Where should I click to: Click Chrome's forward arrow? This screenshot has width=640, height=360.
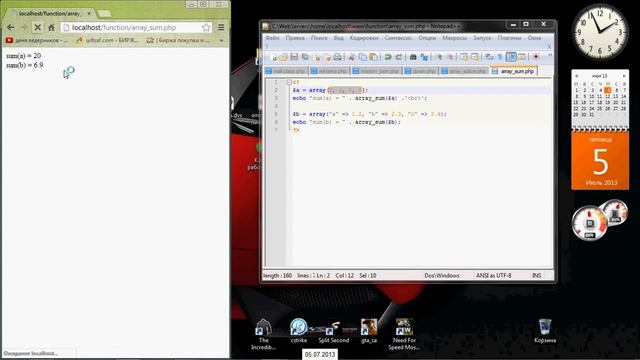tap(24, 27)
